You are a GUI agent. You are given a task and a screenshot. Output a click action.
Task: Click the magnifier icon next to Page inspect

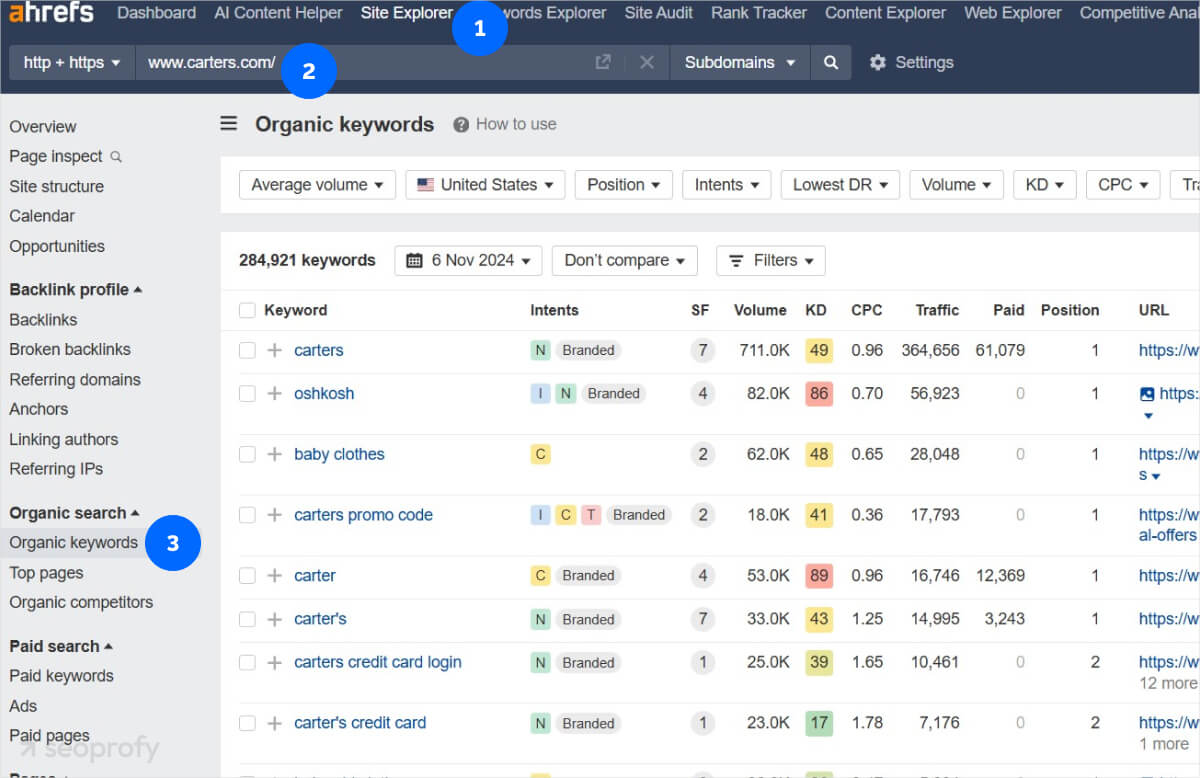[x=116, y=157]
